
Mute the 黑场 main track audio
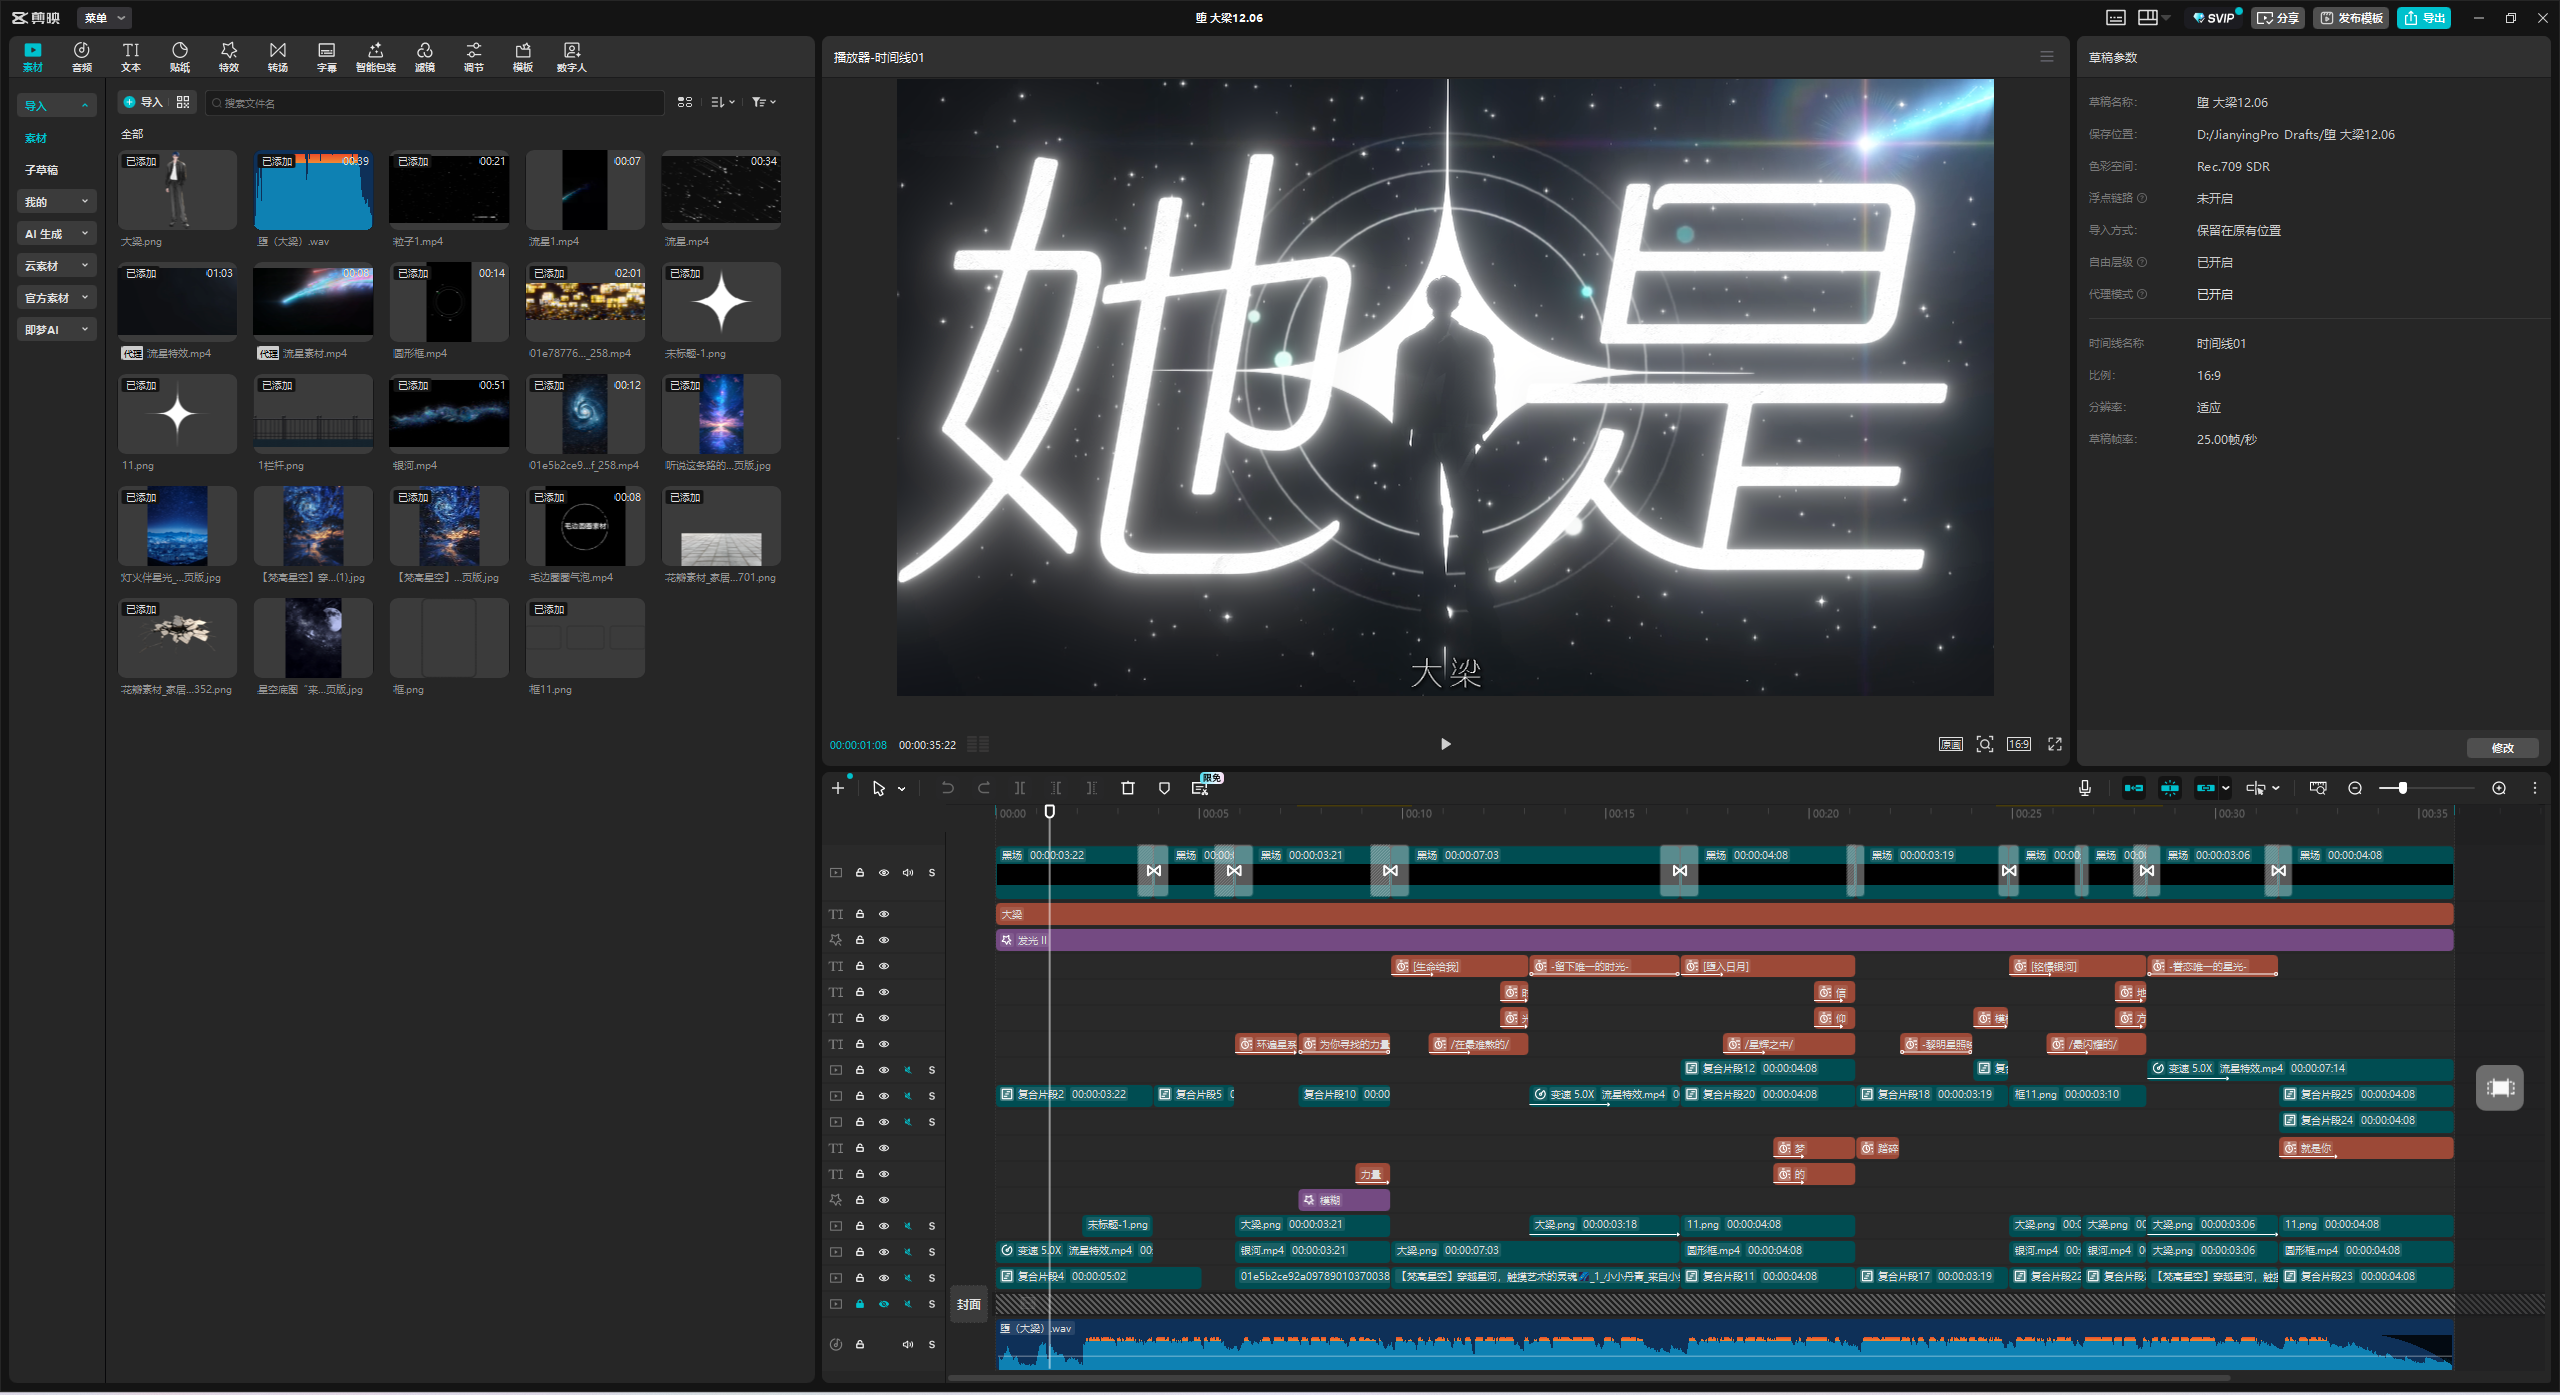908,873
